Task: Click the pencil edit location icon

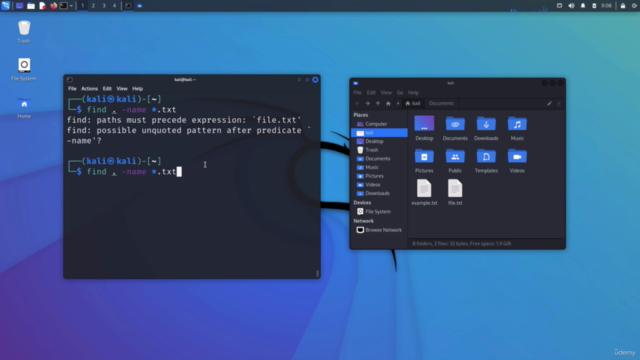Action: (x=549, y=104)
